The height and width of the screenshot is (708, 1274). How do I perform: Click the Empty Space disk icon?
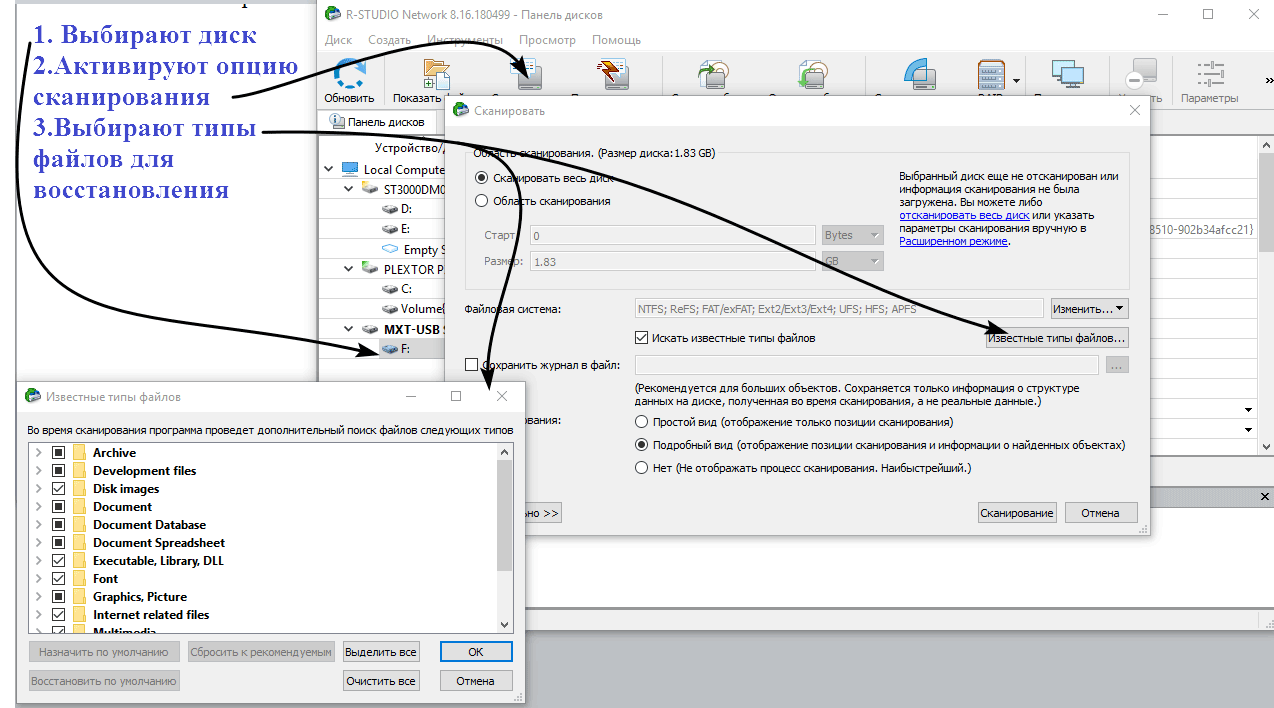(390, 249)
